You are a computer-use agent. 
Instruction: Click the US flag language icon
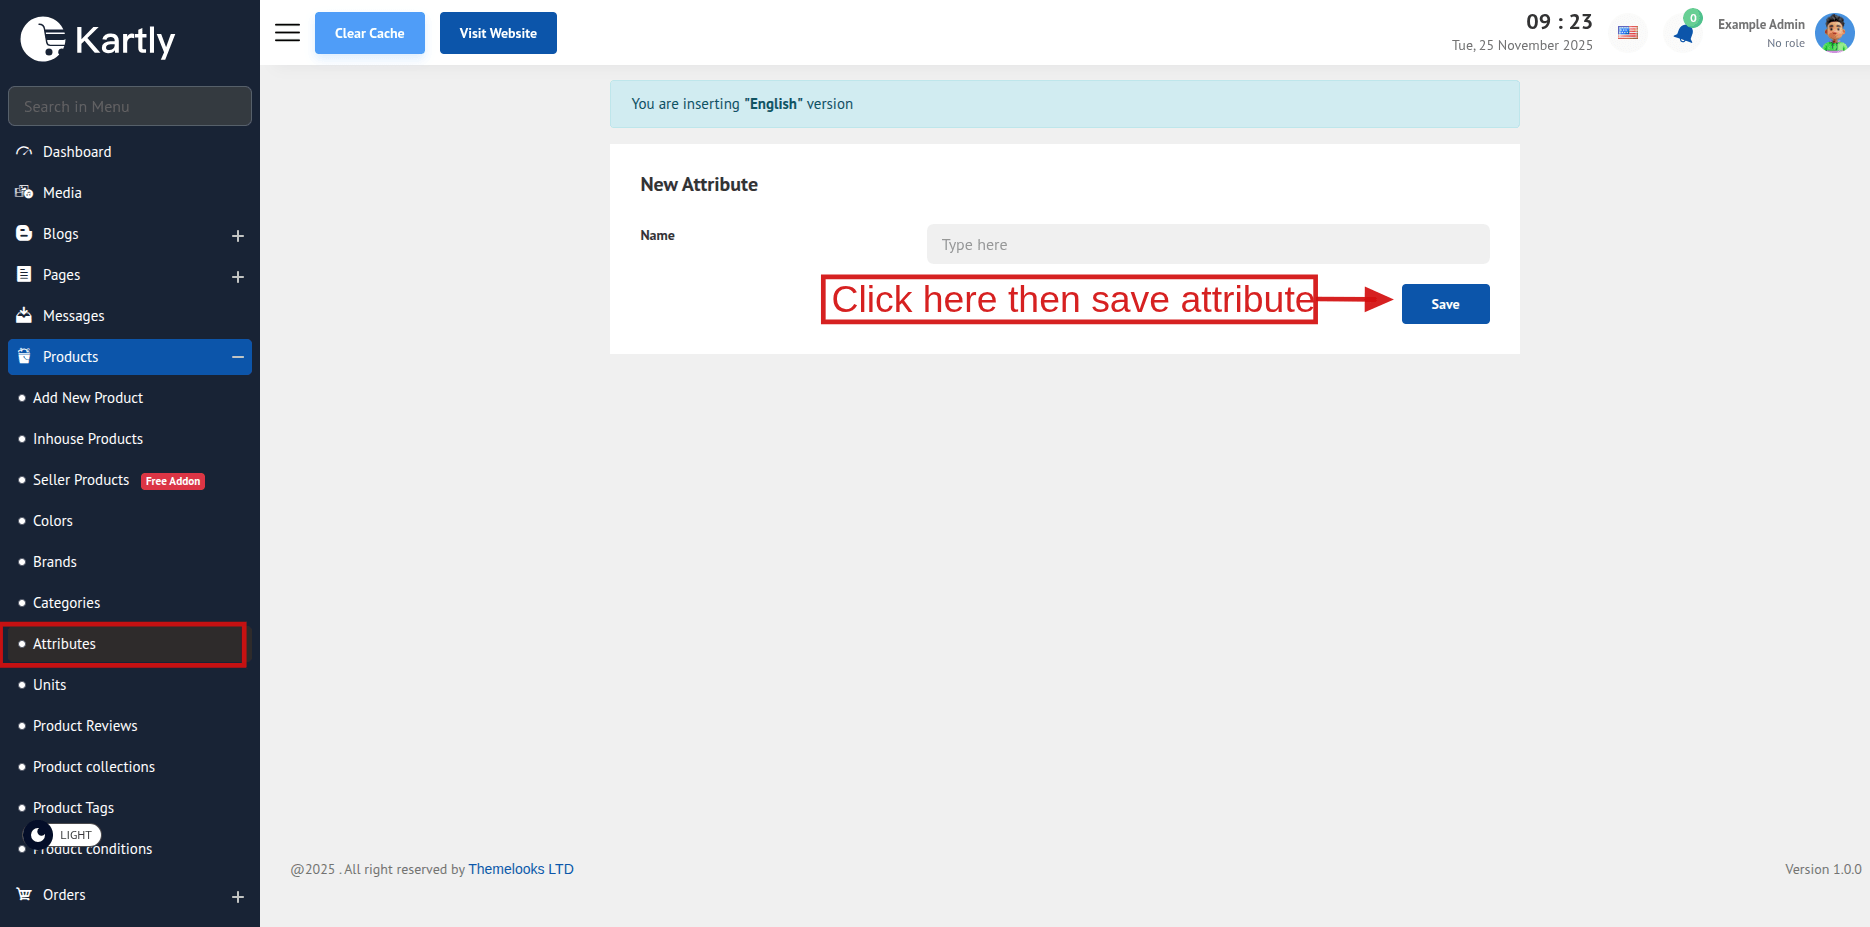click(x=1628, y=33)
